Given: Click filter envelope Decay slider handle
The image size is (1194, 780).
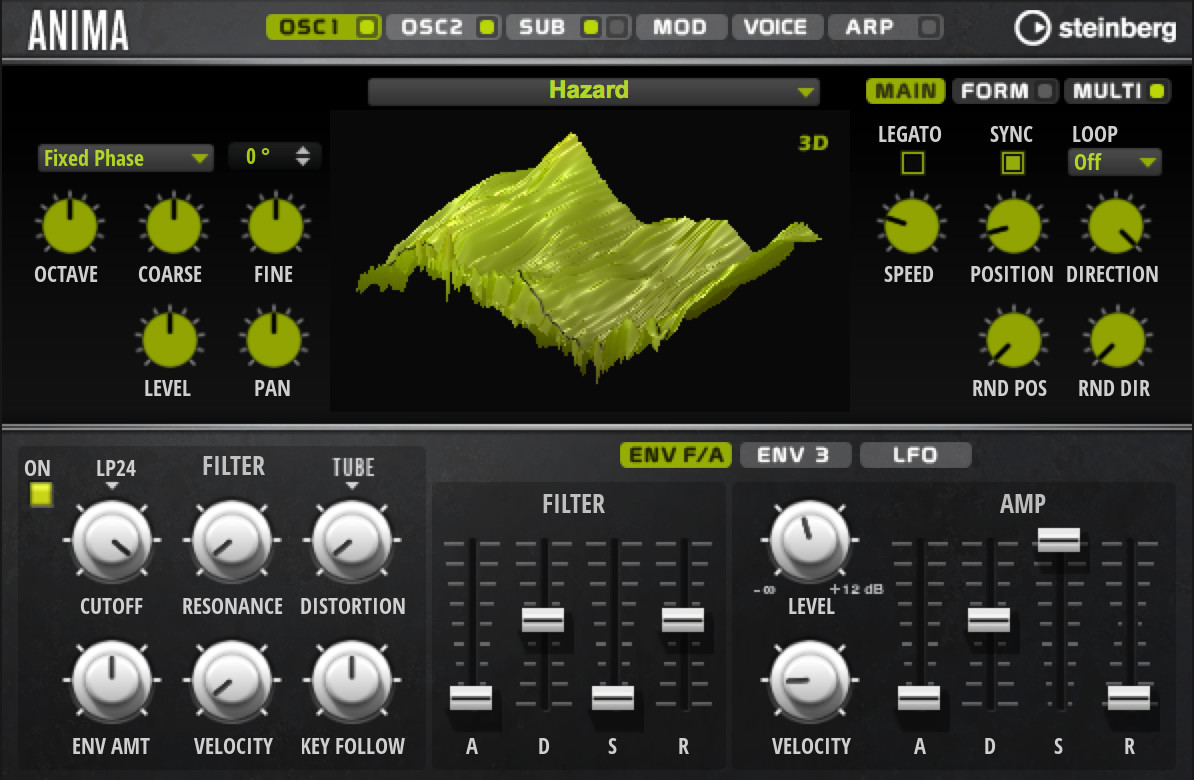Looking at the screenshot, I should (x=543, y=620).
